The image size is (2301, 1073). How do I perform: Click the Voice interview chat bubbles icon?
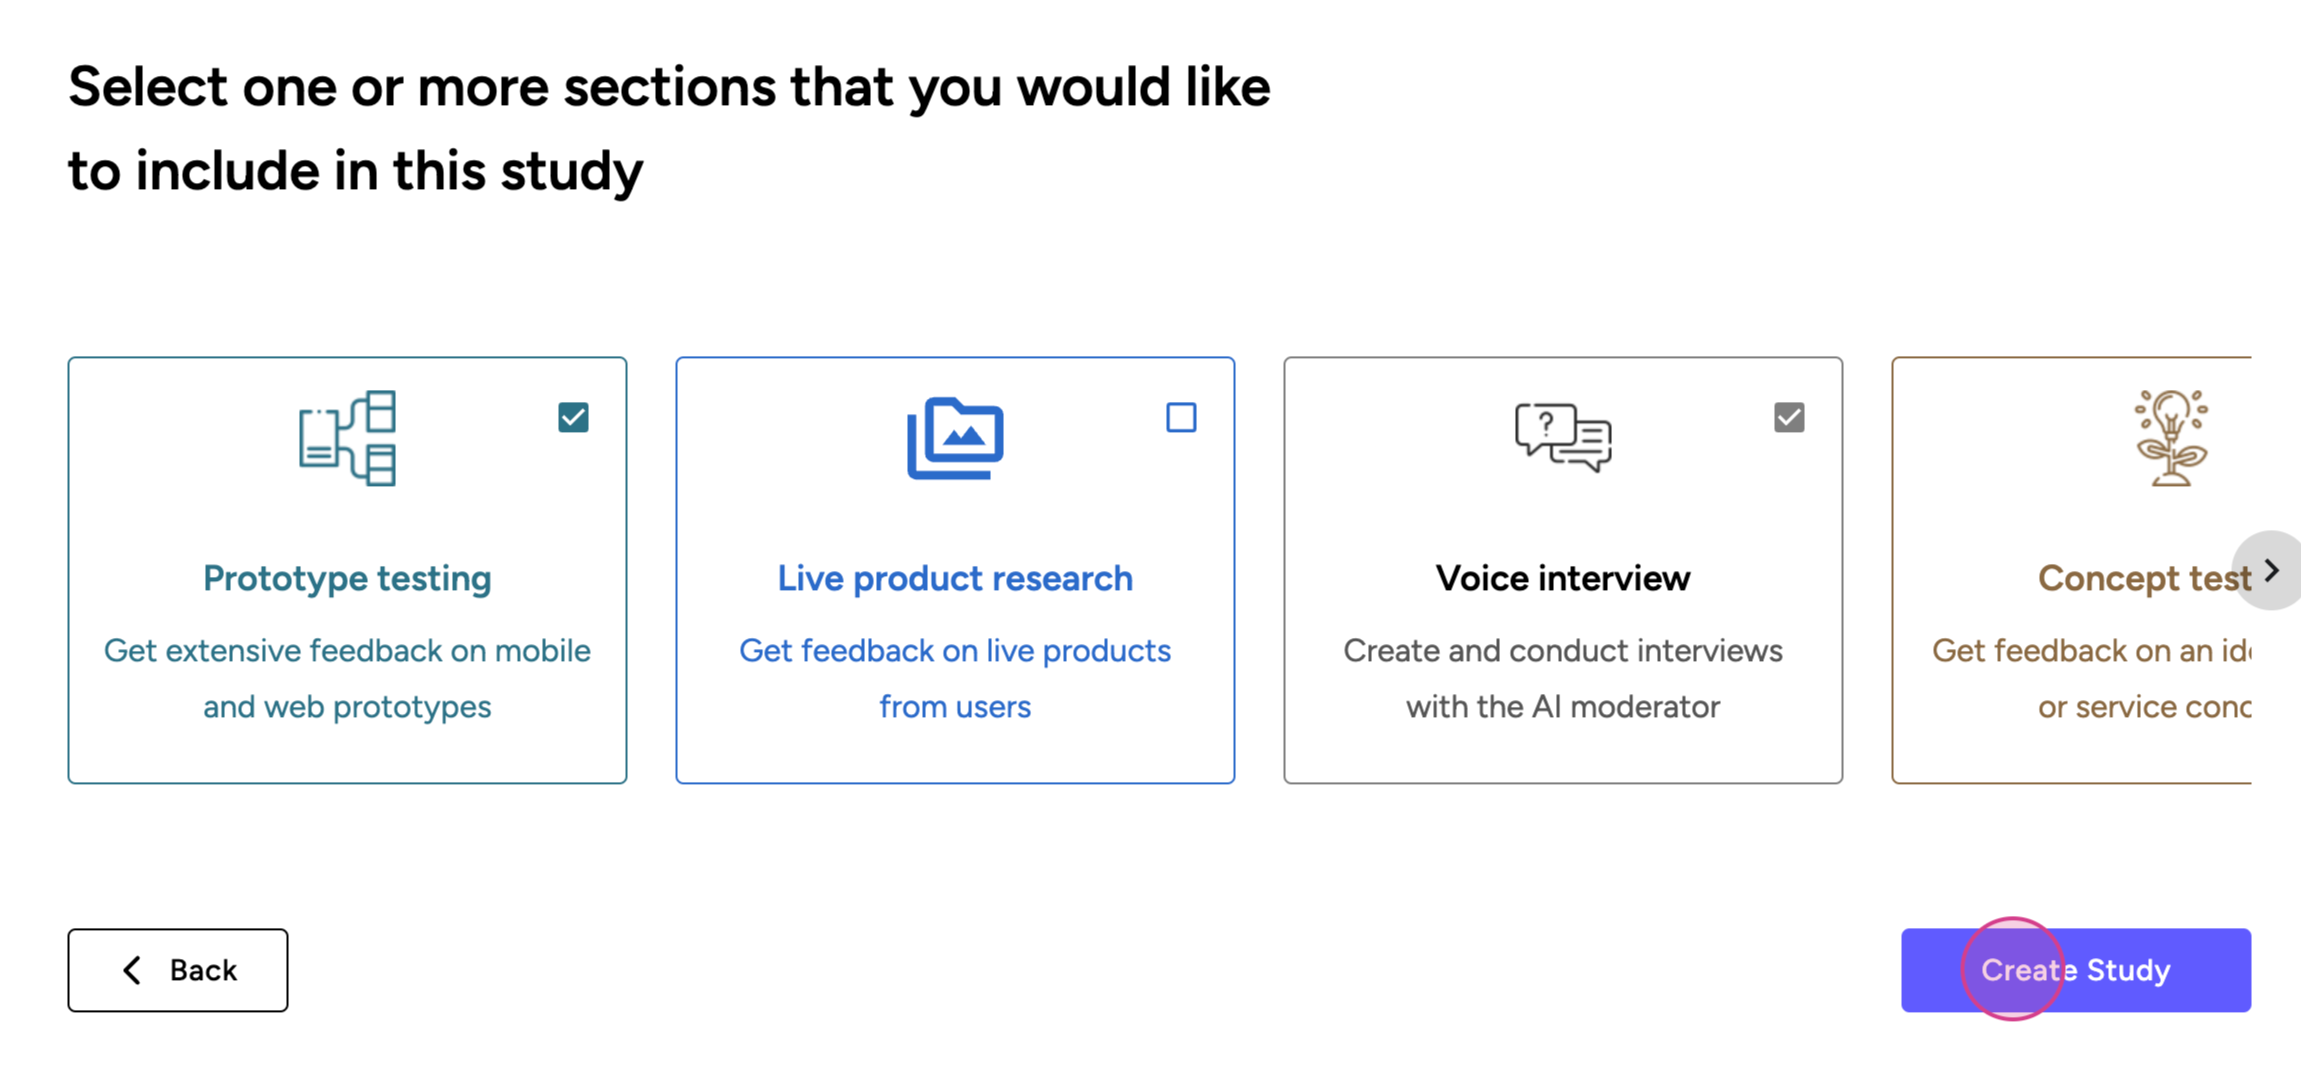tap(1563, 437)
